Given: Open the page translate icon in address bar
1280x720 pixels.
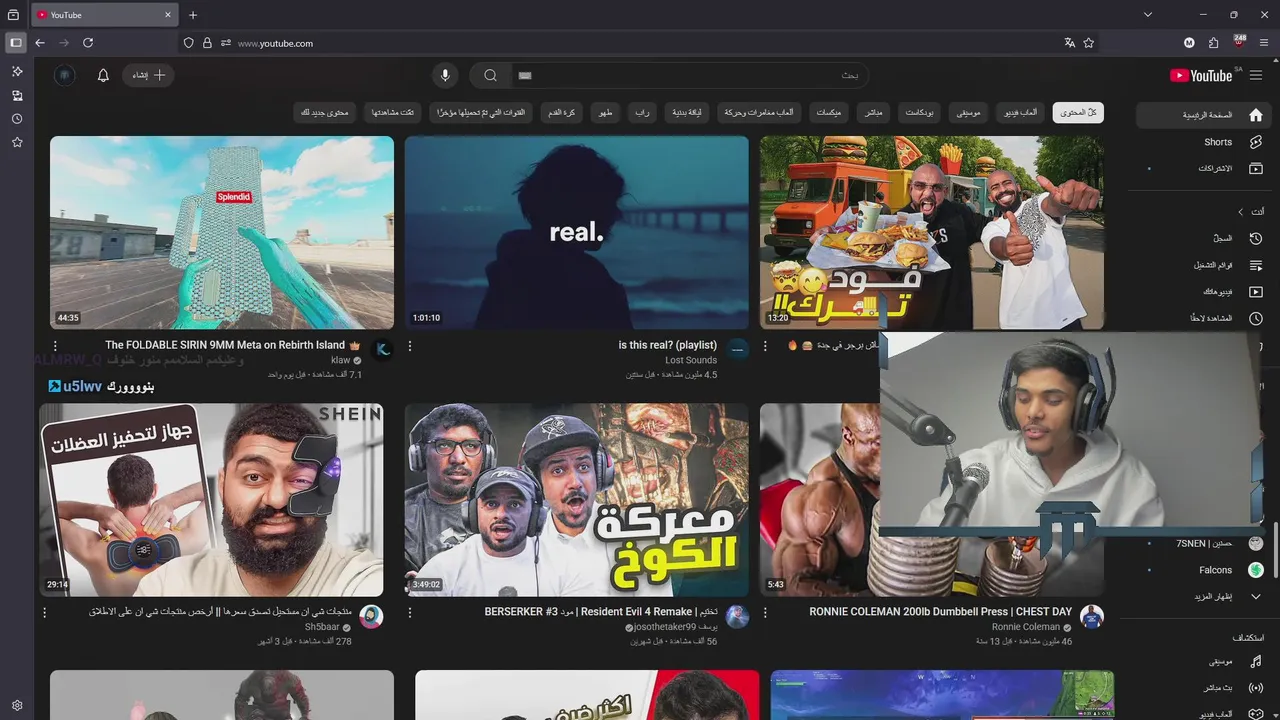Looking at the screenshot, I should pyautogui.click(x=1070, y=43).
